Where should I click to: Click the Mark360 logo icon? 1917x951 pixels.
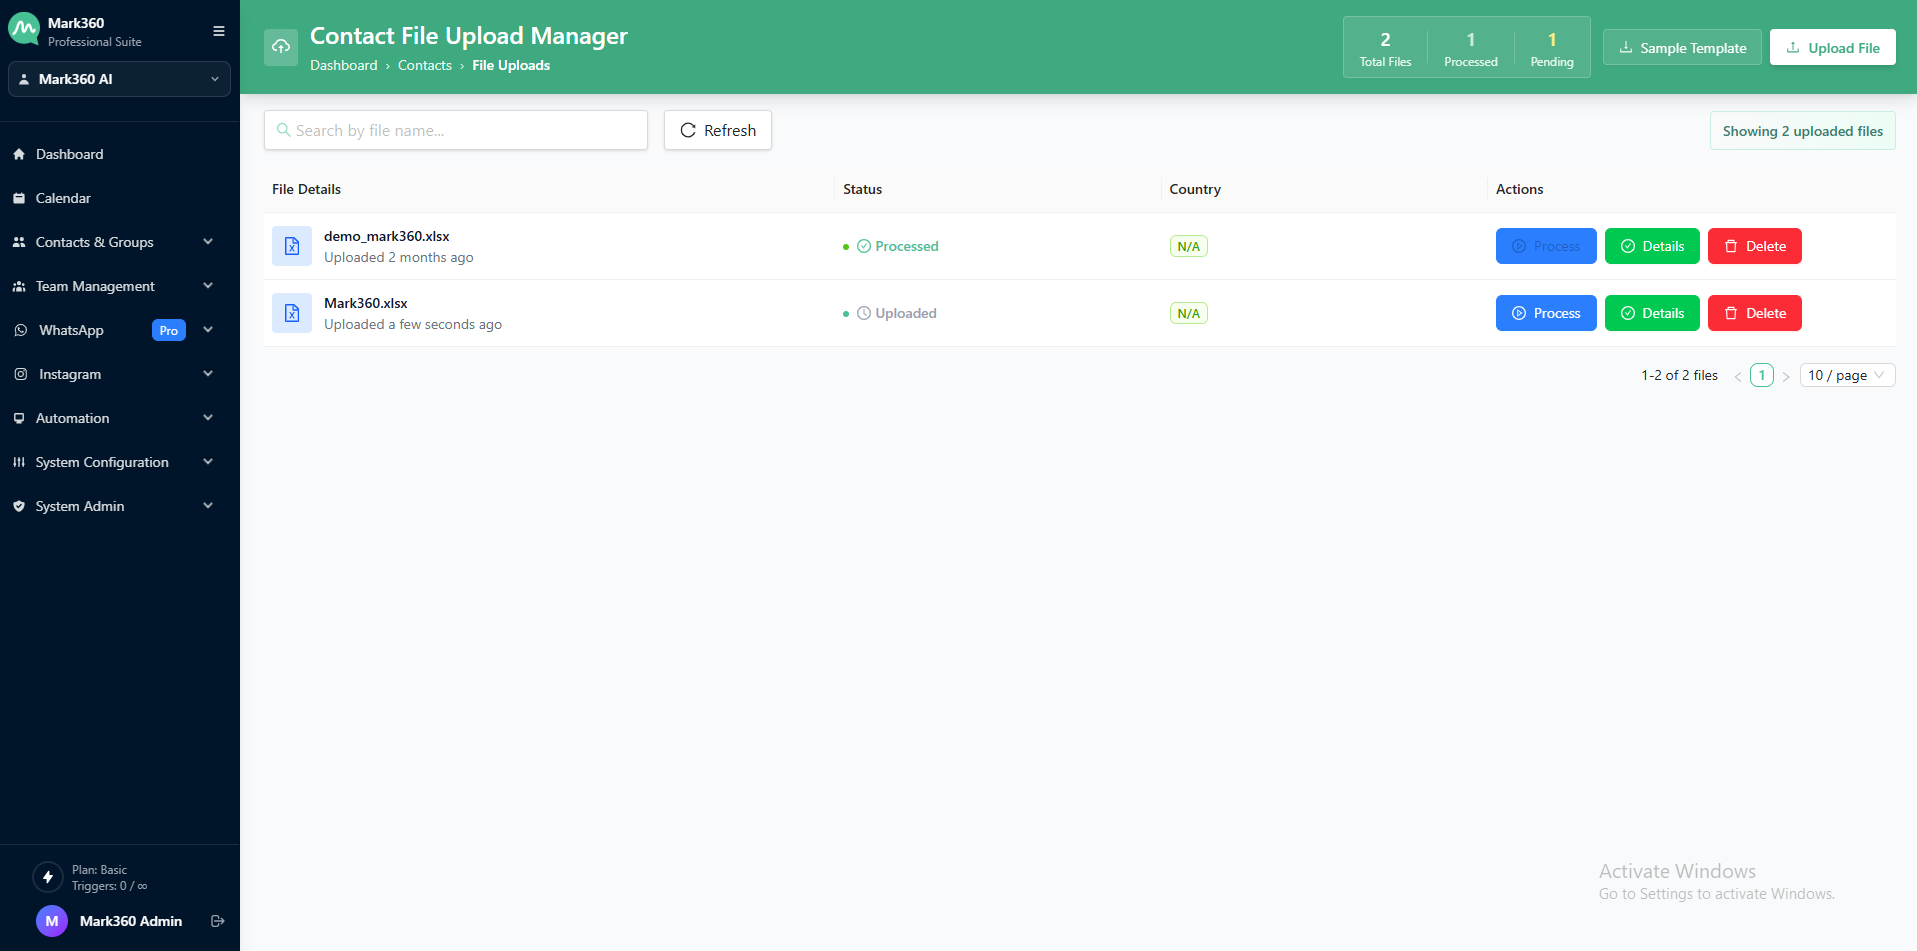(24, 30)
